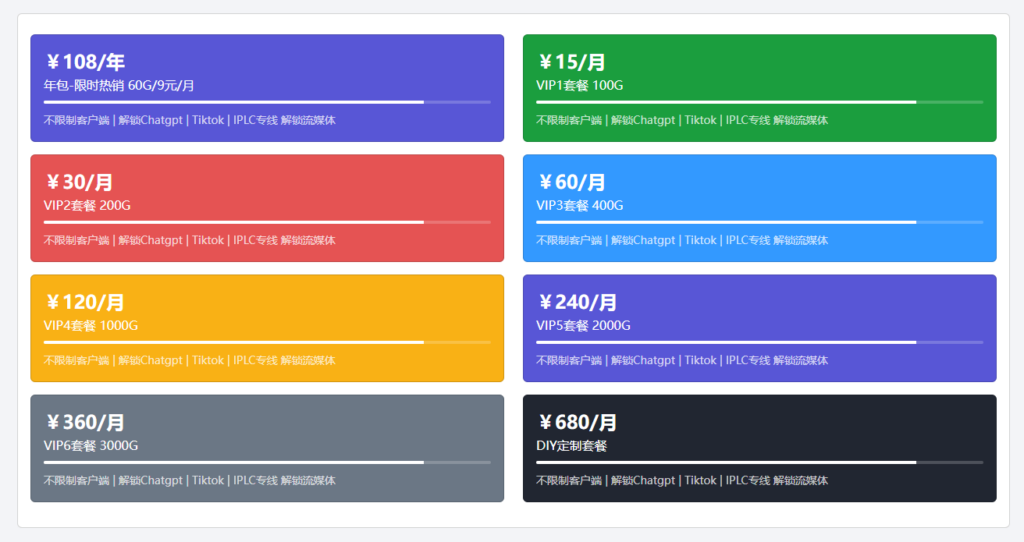Click the VIP3套餐 400G label
Image resolution: width=1024 pixels, height=542 pixels.
(580, 206)
